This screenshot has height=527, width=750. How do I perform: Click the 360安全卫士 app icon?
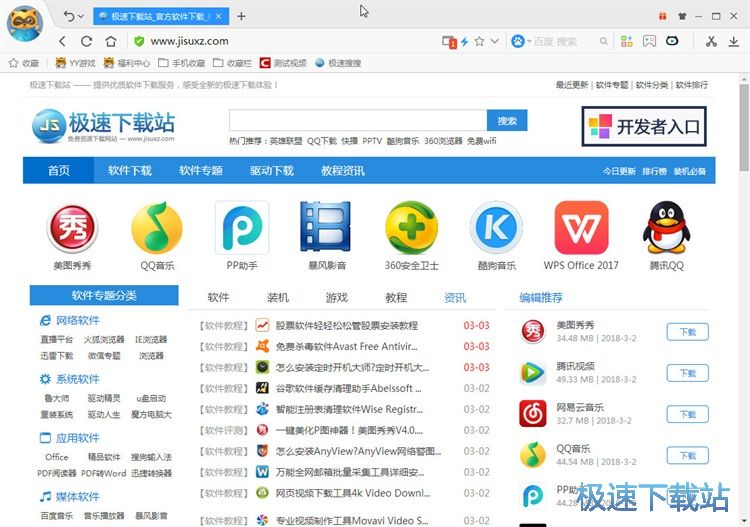pyautogui.click(x=411, y=227)
